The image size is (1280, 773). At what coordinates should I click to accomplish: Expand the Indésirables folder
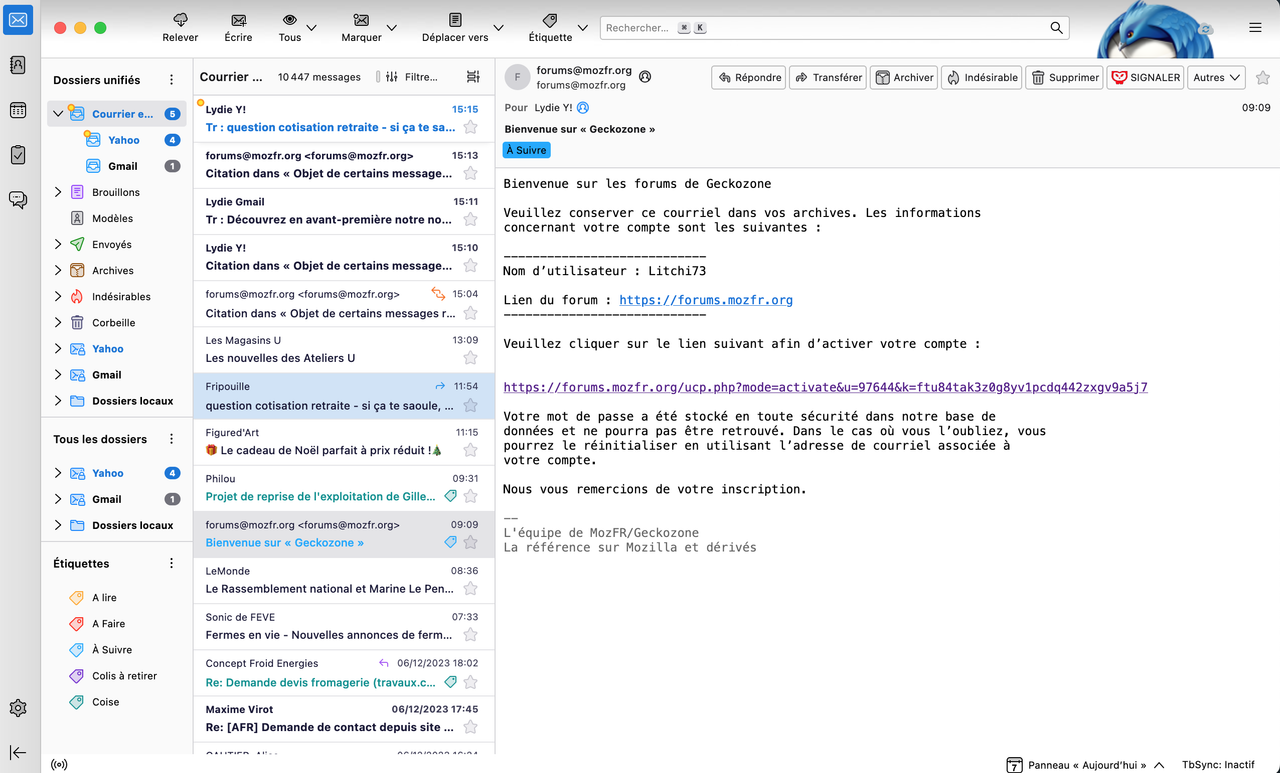[58, 296]
